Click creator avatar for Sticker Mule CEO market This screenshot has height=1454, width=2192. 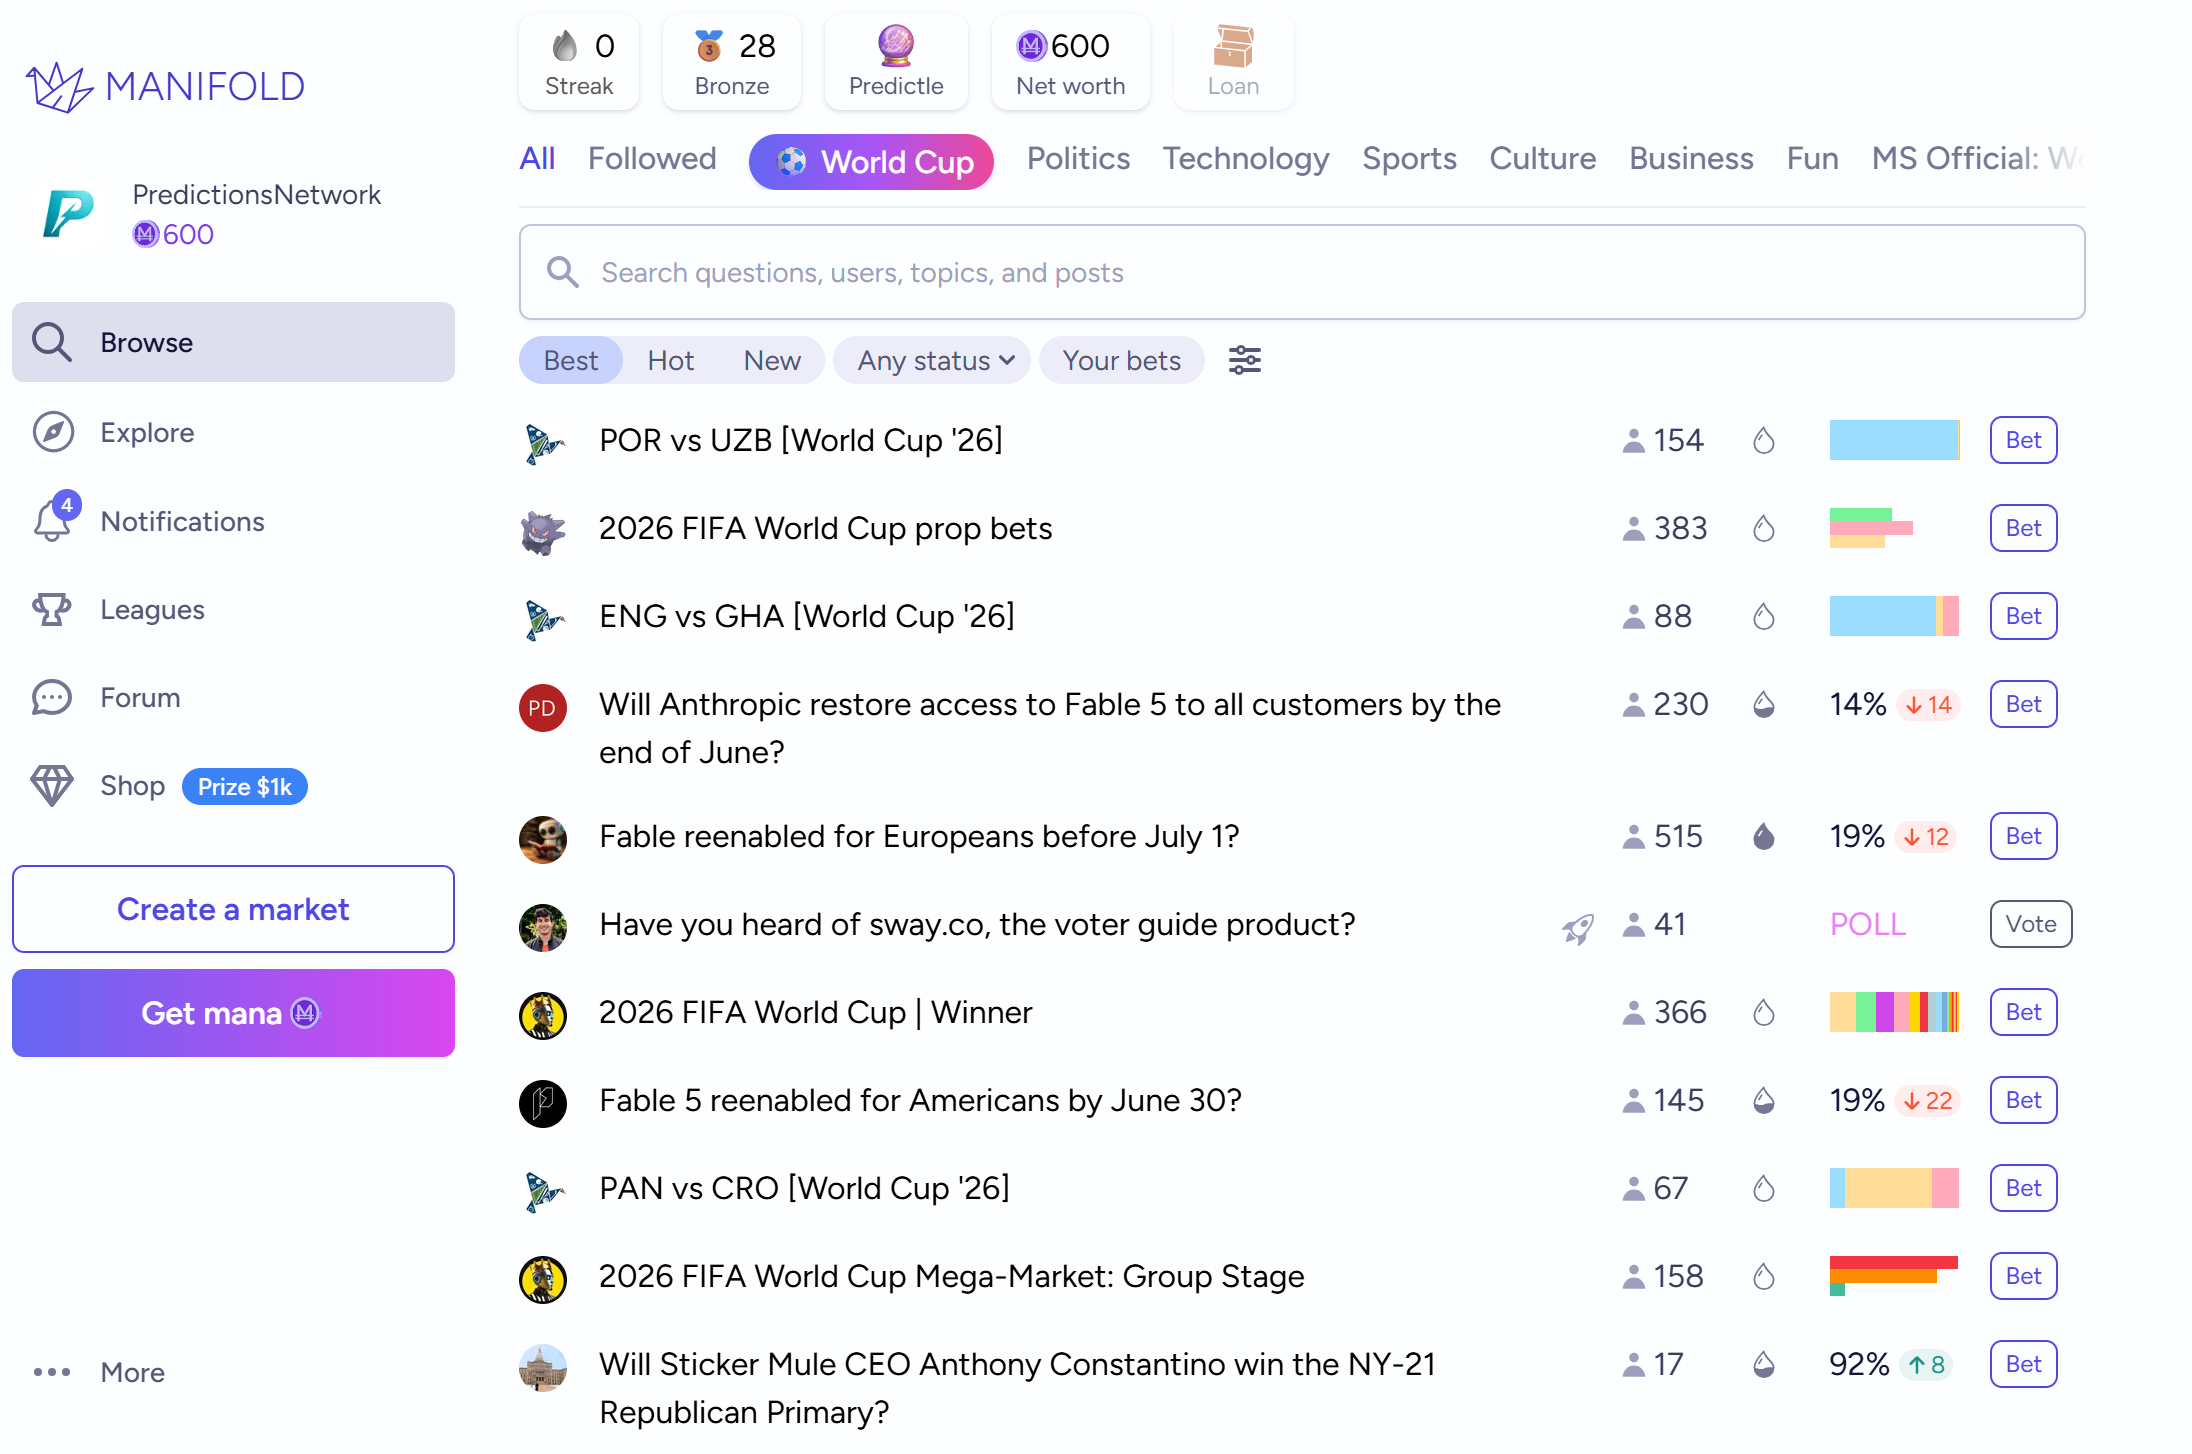(x=543, y=1368)
